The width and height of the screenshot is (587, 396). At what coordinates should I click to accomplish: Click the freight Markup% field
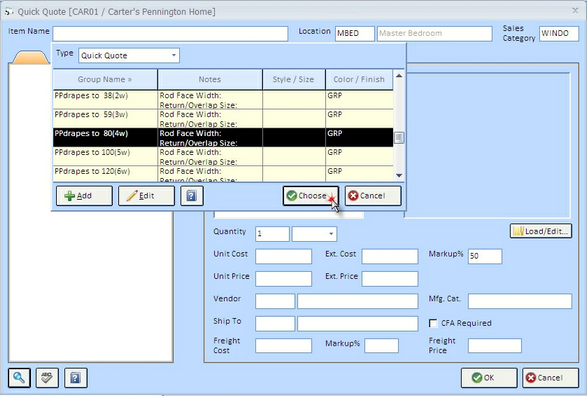381,345
